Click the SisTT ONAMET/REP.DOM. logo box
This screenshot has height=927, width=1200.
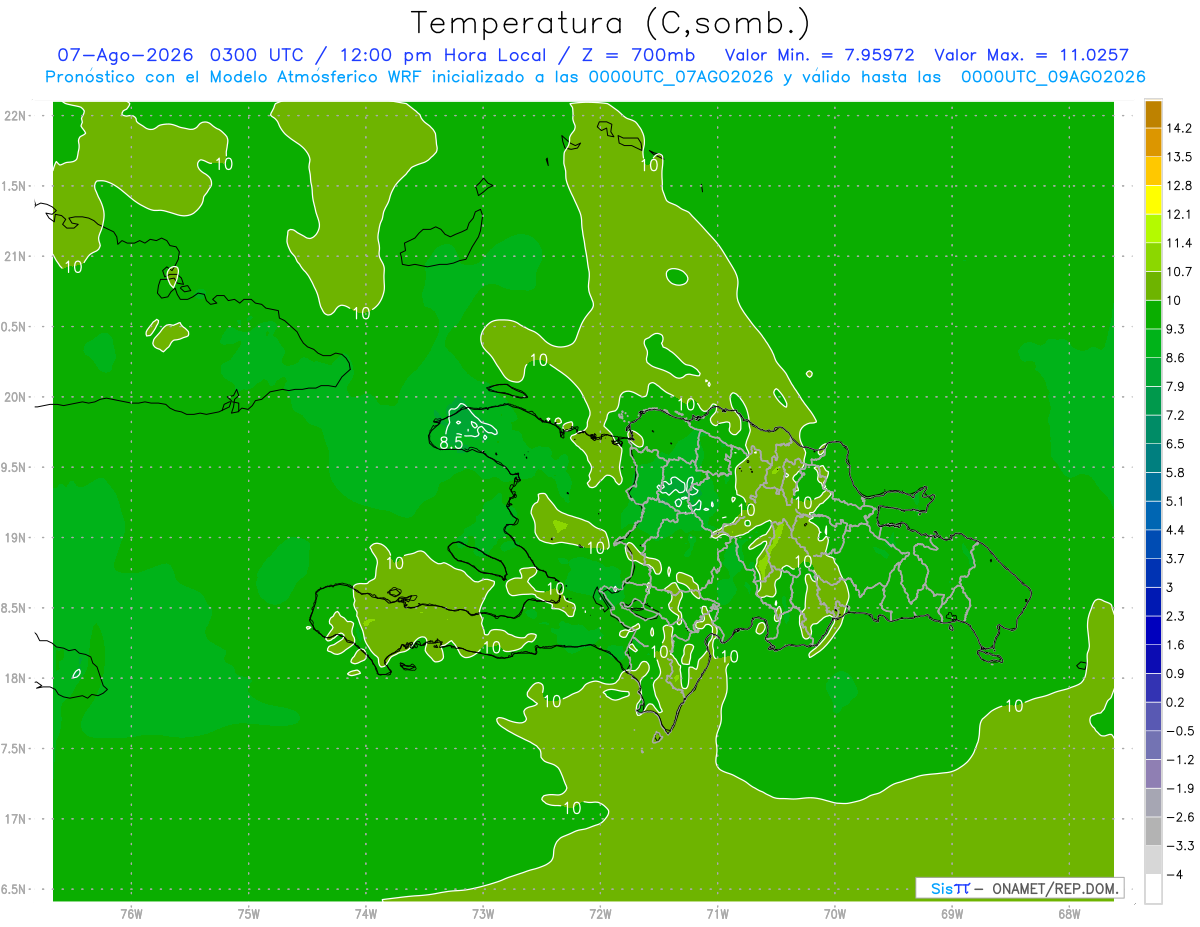(1019, 888)
